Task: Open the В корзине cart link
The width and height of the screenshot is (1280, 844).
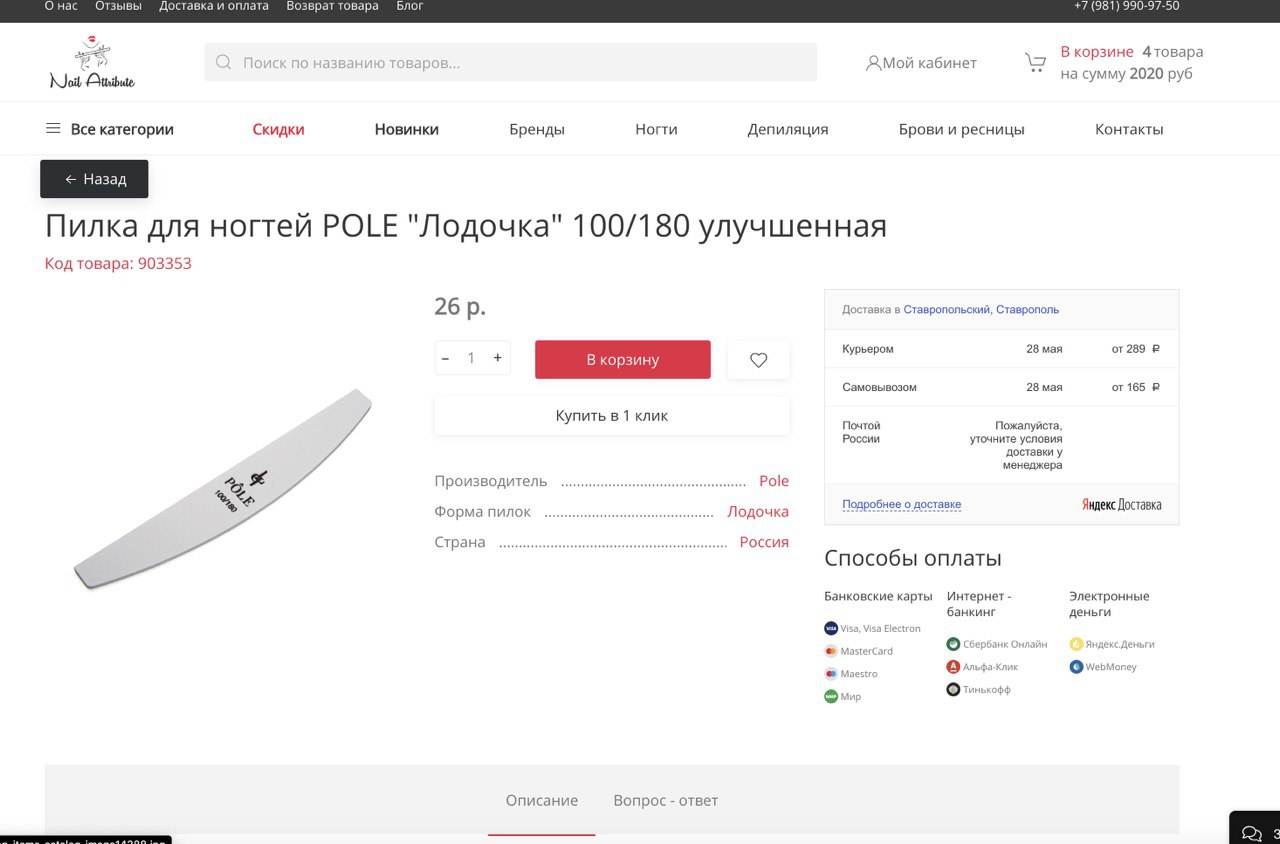Action: (x=1097, y=52)
